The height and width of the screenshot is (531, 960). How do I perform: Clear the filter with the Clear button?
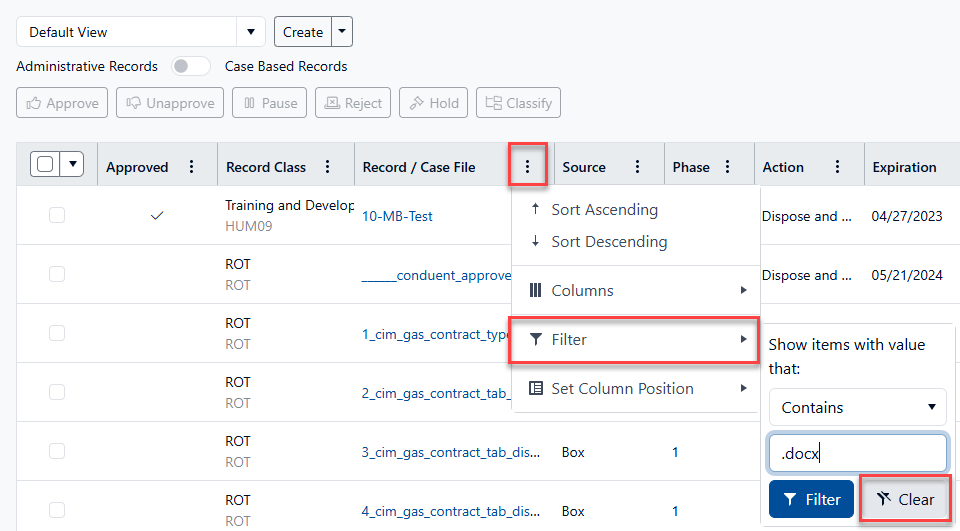[905, 499]
